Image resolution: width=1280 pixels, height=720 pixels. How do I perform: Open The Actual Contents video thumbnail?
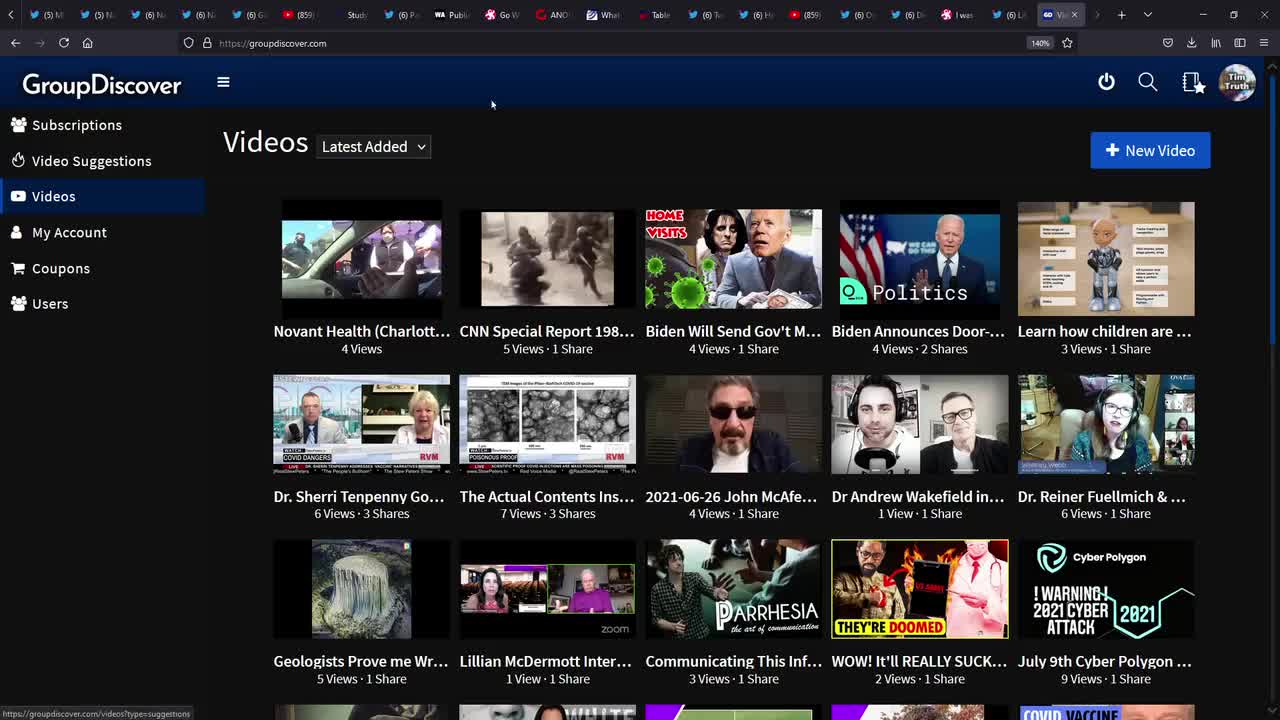(x=547, y=424)
